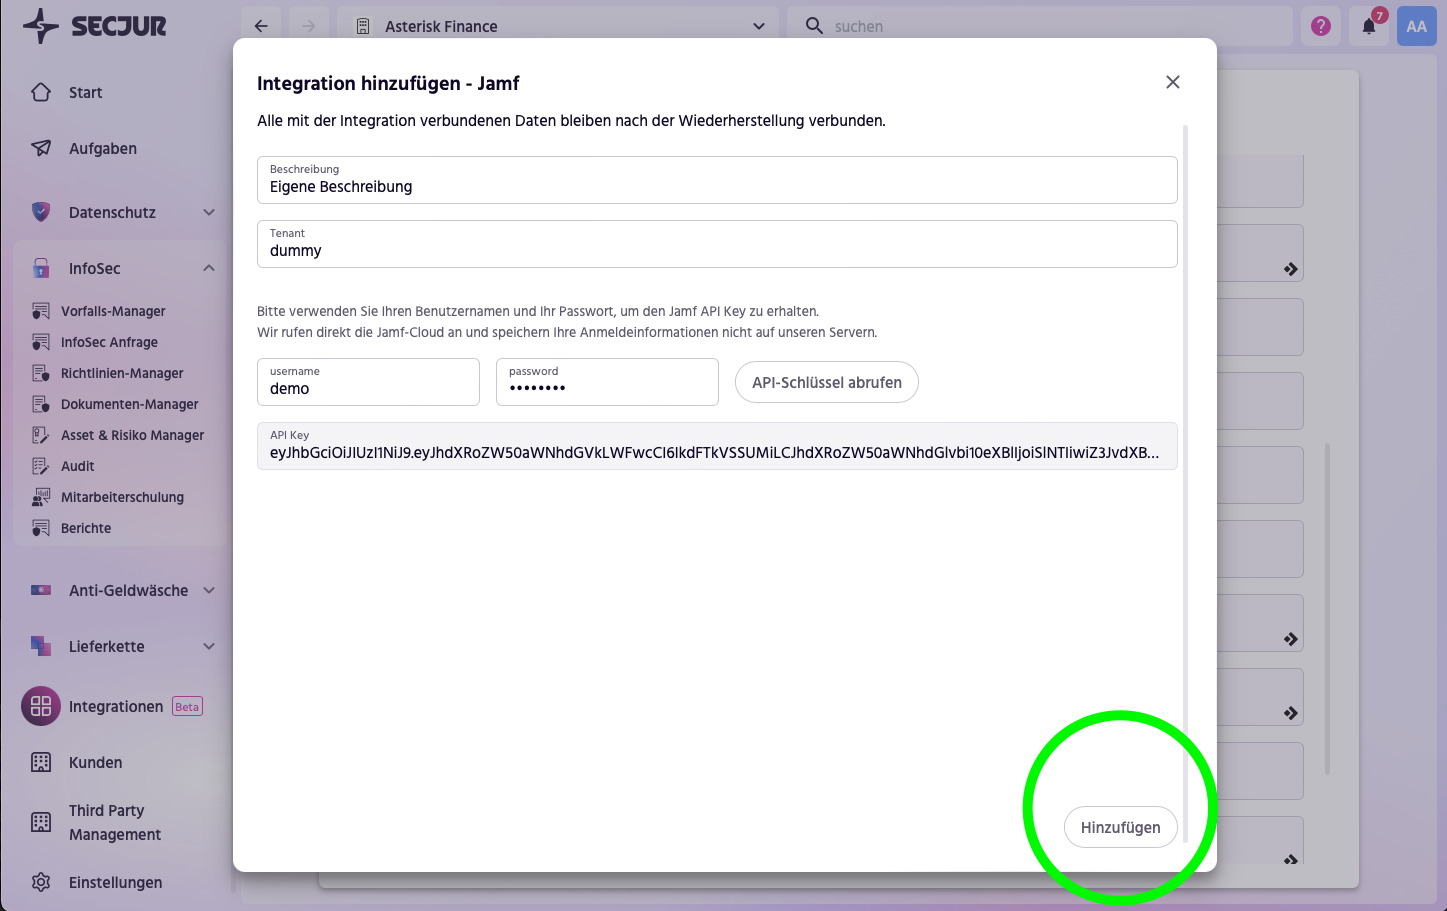Expand the Anti-Geldwäsche section chevron
1447x911 pixels.
pyautogui.click(x=209, y=590)
